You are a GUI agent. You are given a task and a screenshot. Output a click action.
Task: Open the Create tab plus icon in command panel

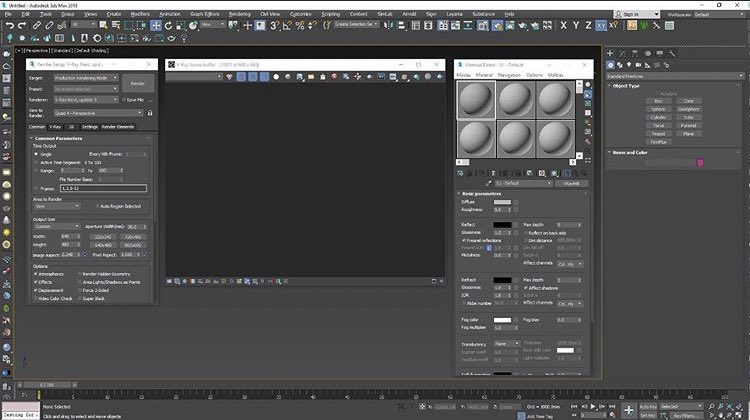(610, 53)
